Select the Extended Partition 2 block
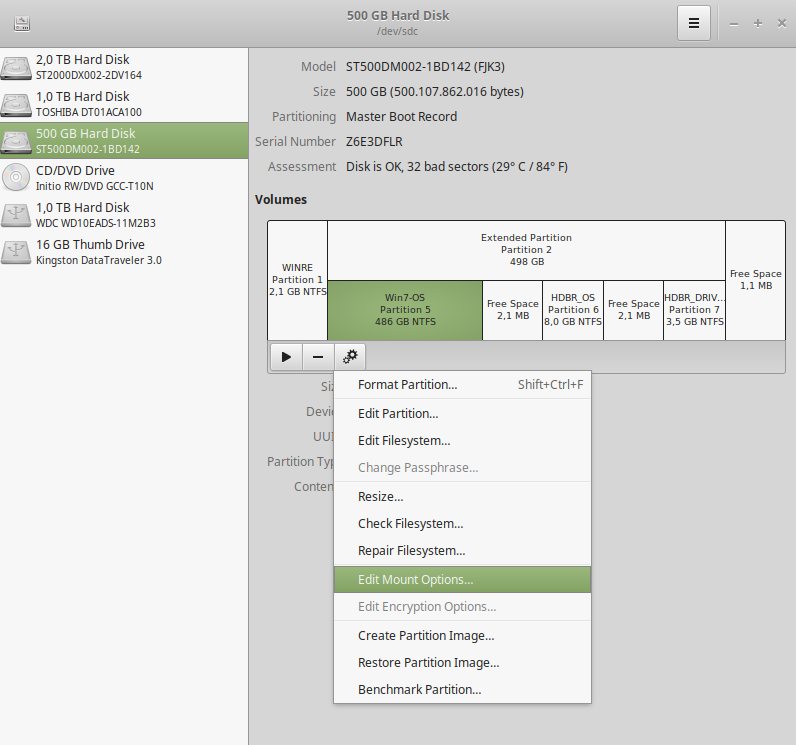Image resolution: width=796 pixels, height=745 pixels. pos(526,249)
